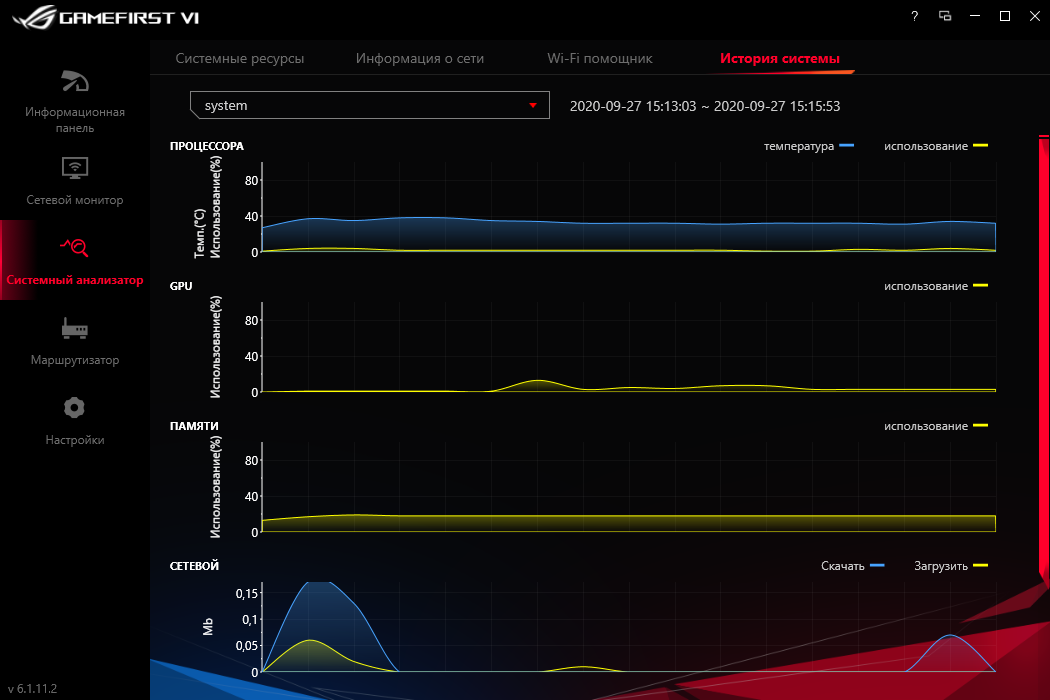Click the ПАМЯТИ chart title

tap(194, 426)
